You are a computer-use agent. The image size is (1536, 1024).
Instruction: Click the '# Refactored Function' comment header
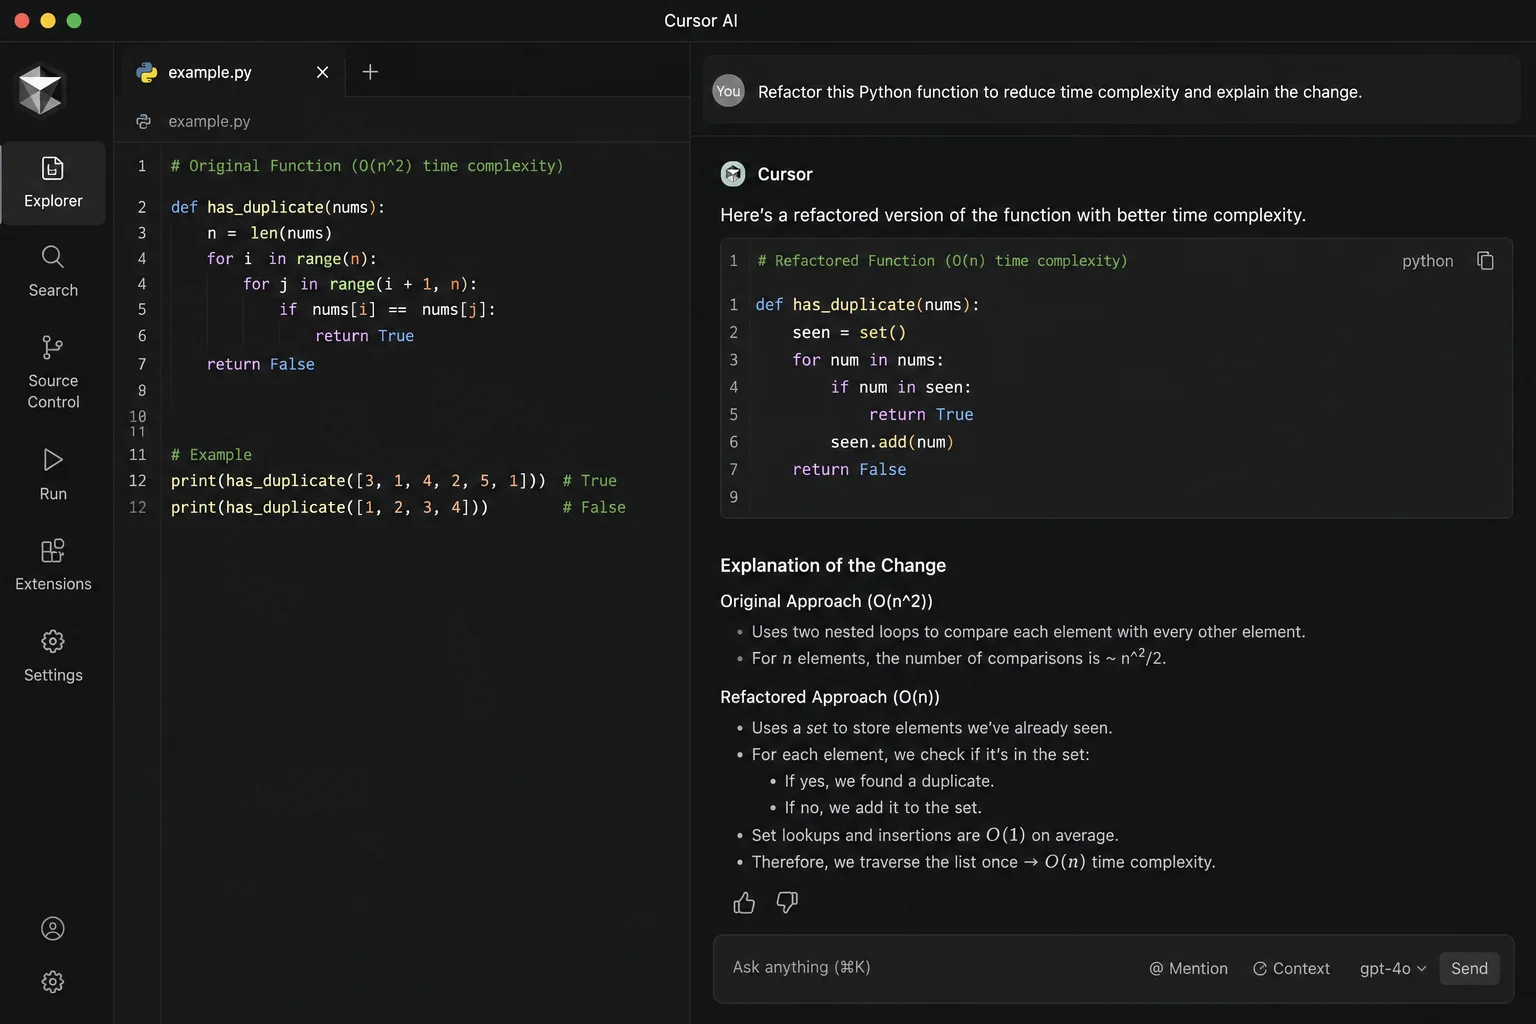pyautogui.click(x=942, y=260)
